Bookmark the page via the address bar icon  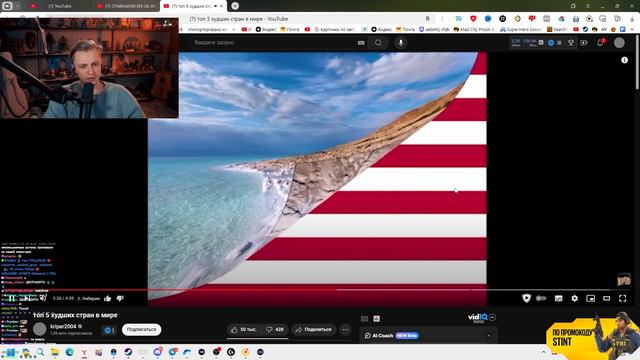(x=427, y=19)
